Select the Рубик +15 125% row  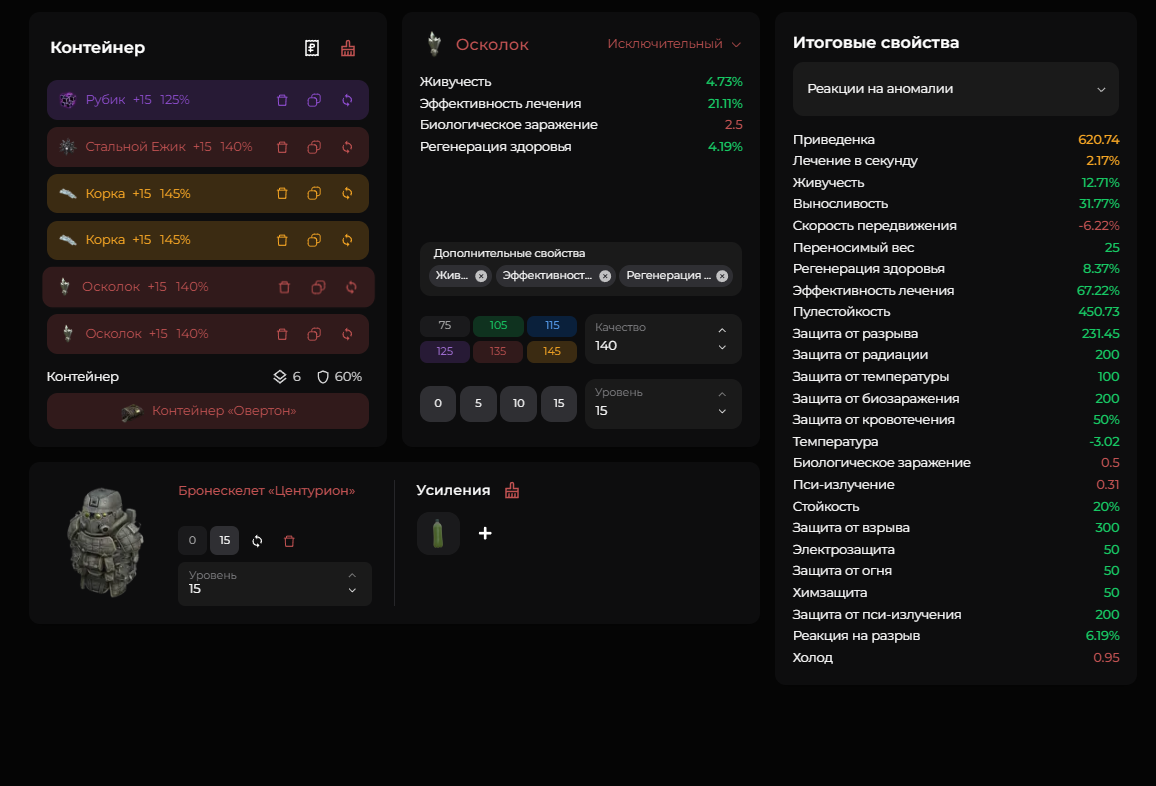click(208, 100)
